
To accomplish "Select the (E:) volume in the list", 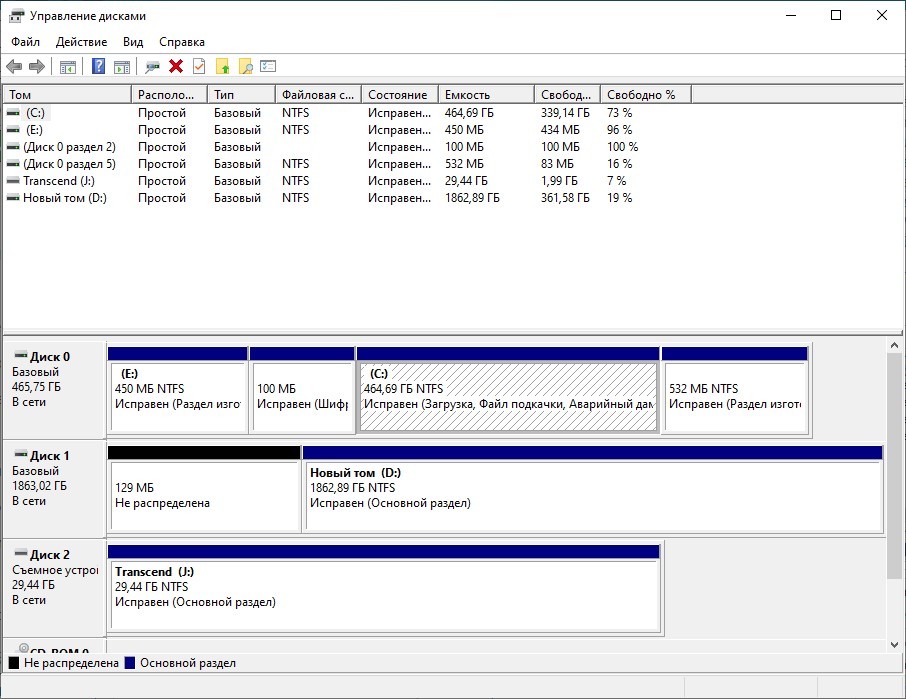I will 34,130.
